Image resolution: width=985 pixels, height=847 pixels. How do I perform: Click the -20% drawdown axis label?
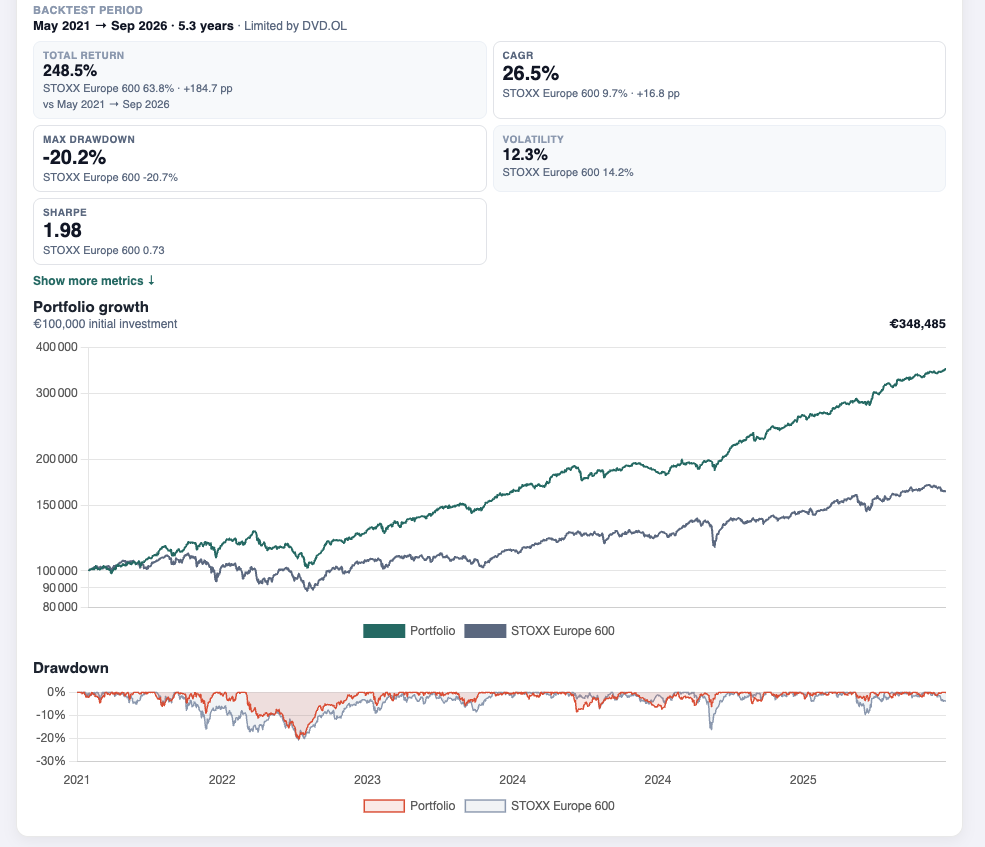[x=51, y=738]
